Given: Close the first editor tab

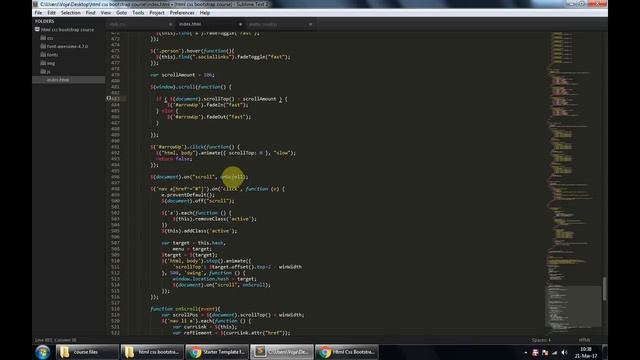Looking at the screenshot, I should (170, 24).
